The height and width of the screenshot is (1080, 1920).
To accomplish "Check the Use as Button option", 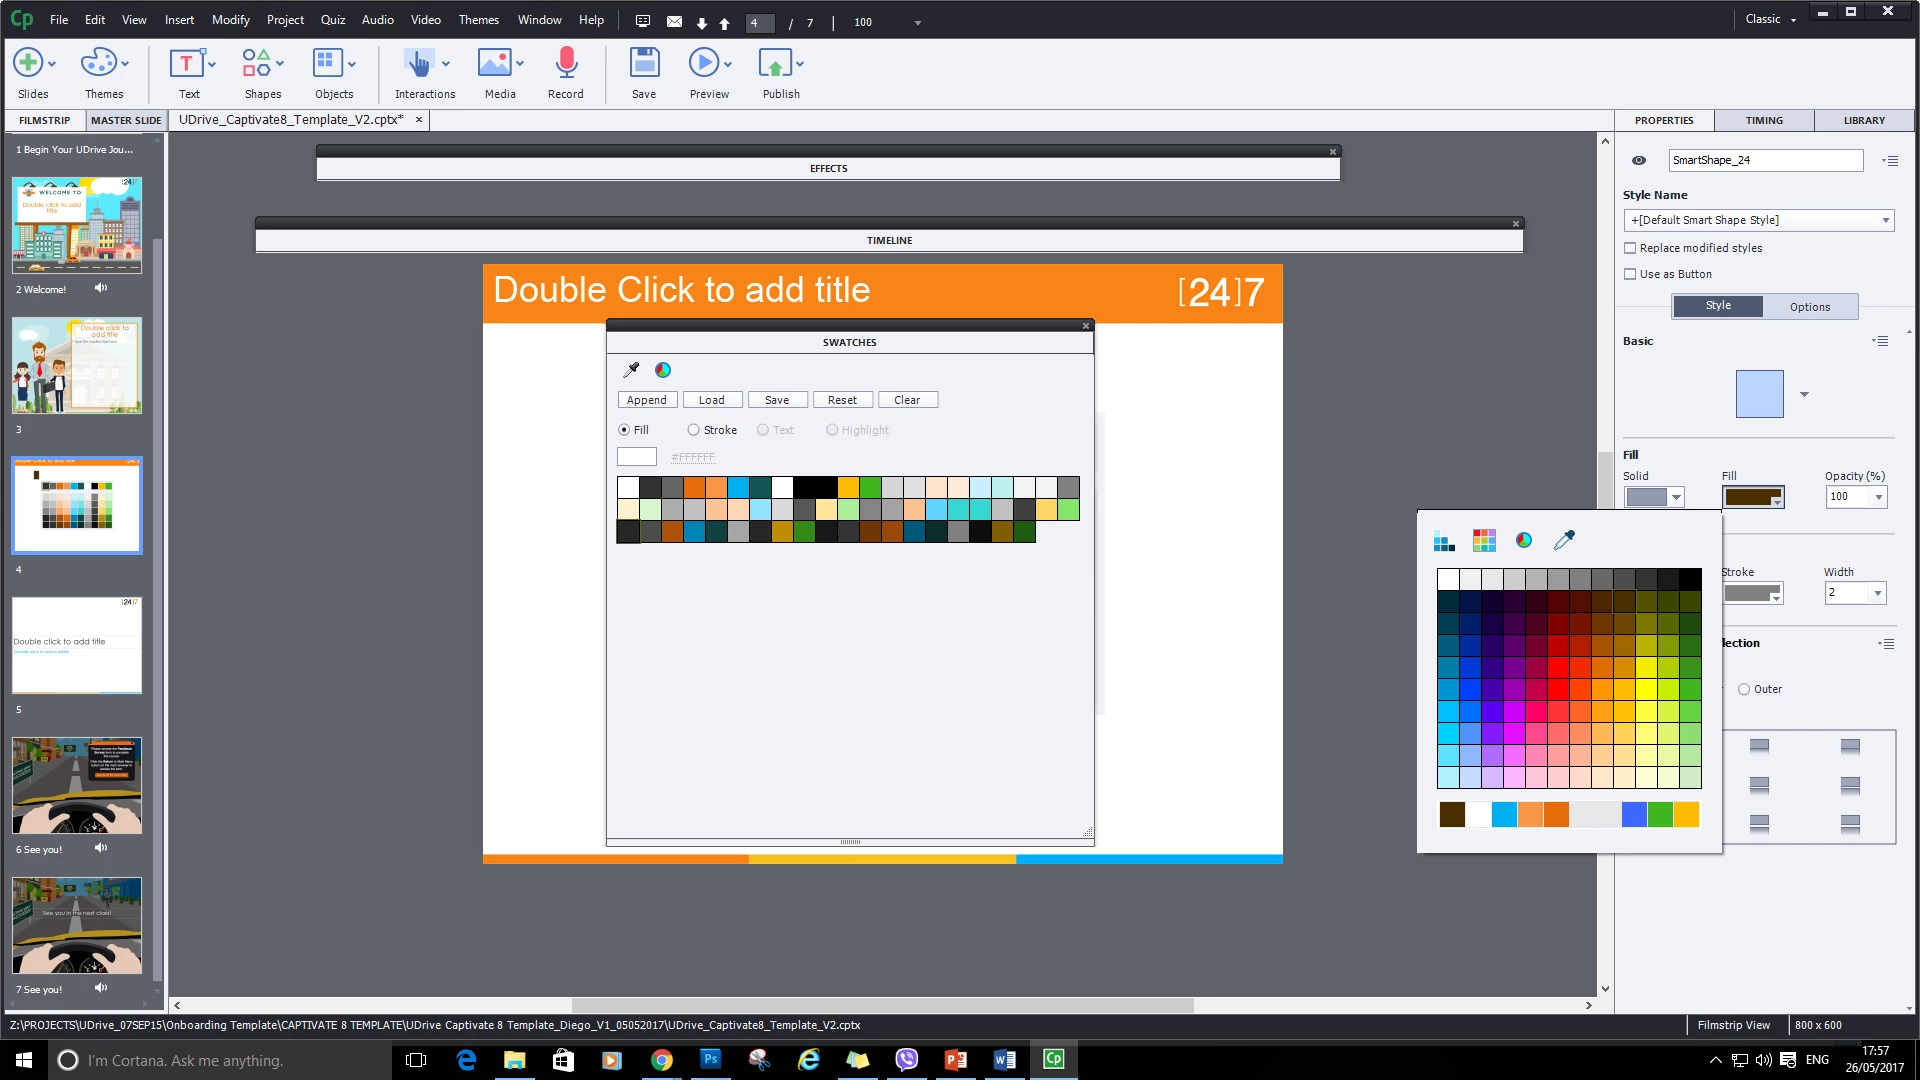I will pos(1630,274).
